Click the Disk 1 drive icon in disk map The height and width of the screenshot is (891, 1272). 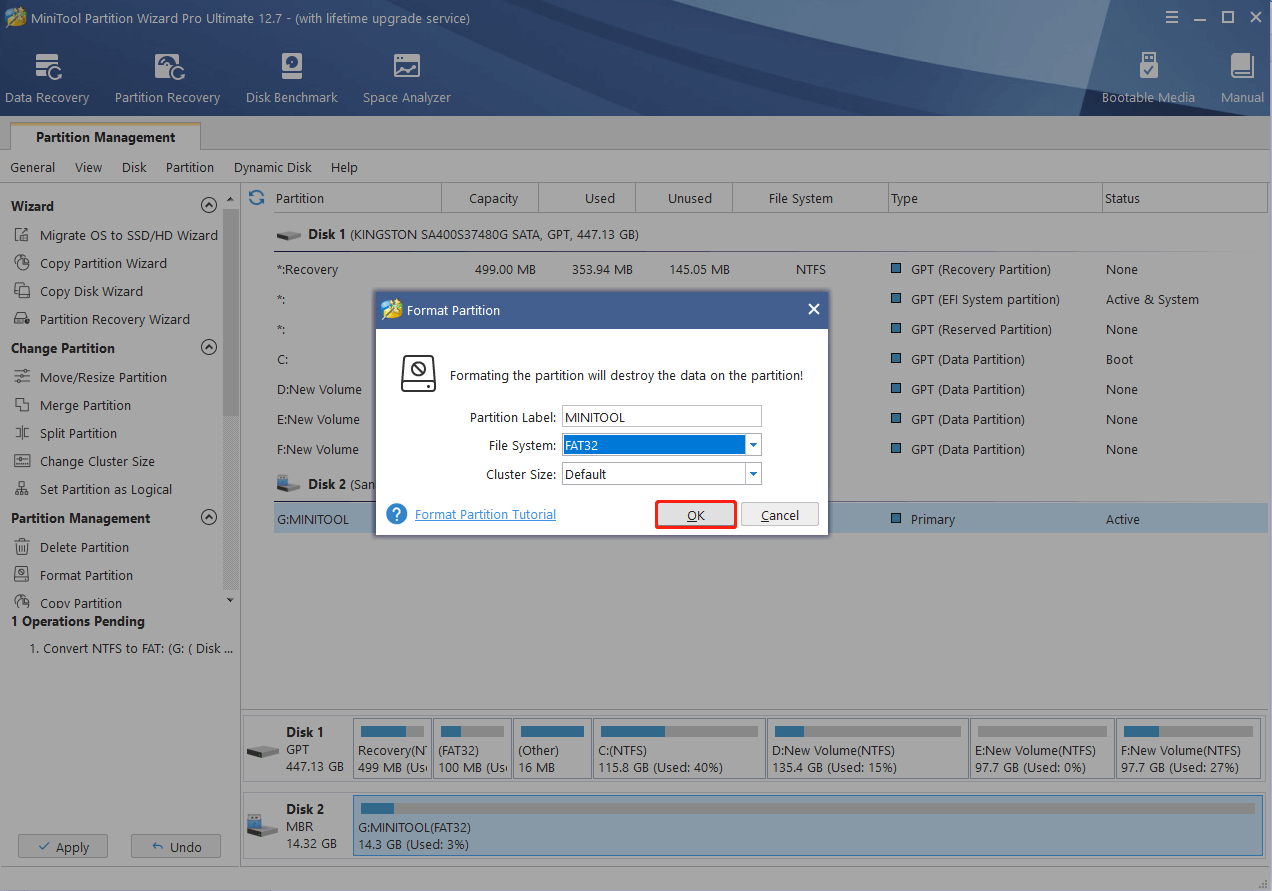[x=263, y=751]
